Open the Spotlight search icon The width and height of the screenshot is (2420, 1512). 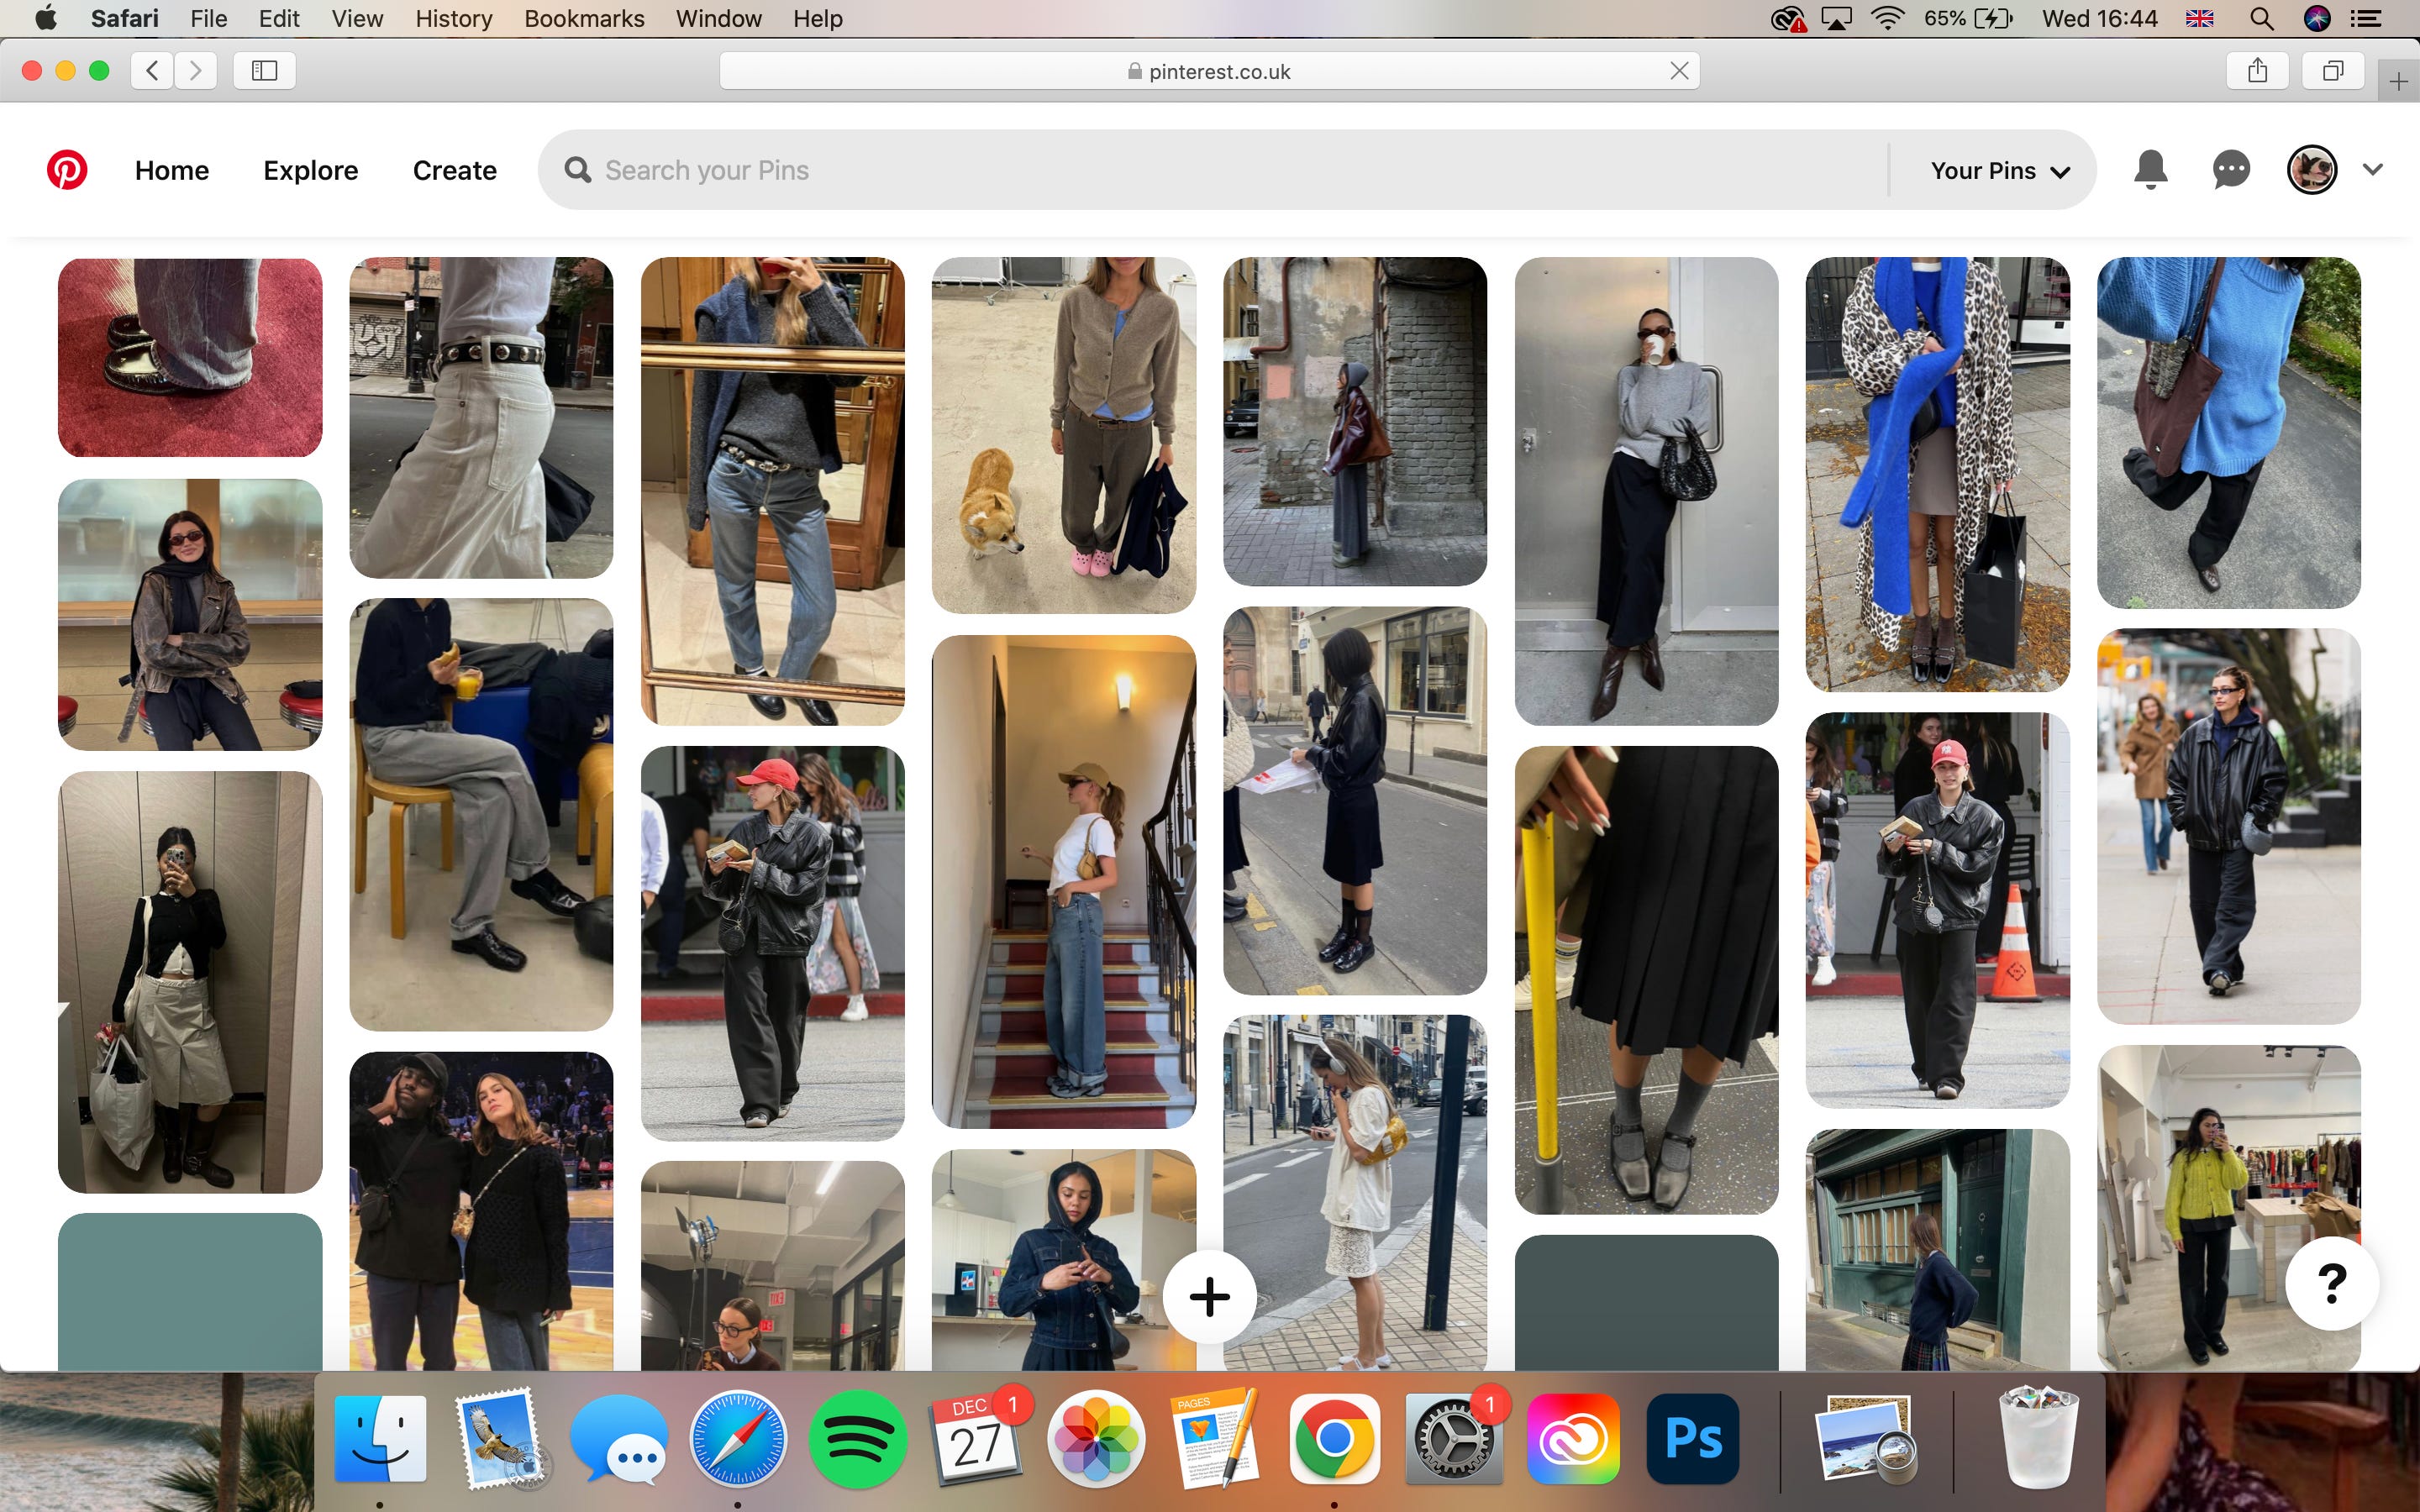pos(2262,18)
